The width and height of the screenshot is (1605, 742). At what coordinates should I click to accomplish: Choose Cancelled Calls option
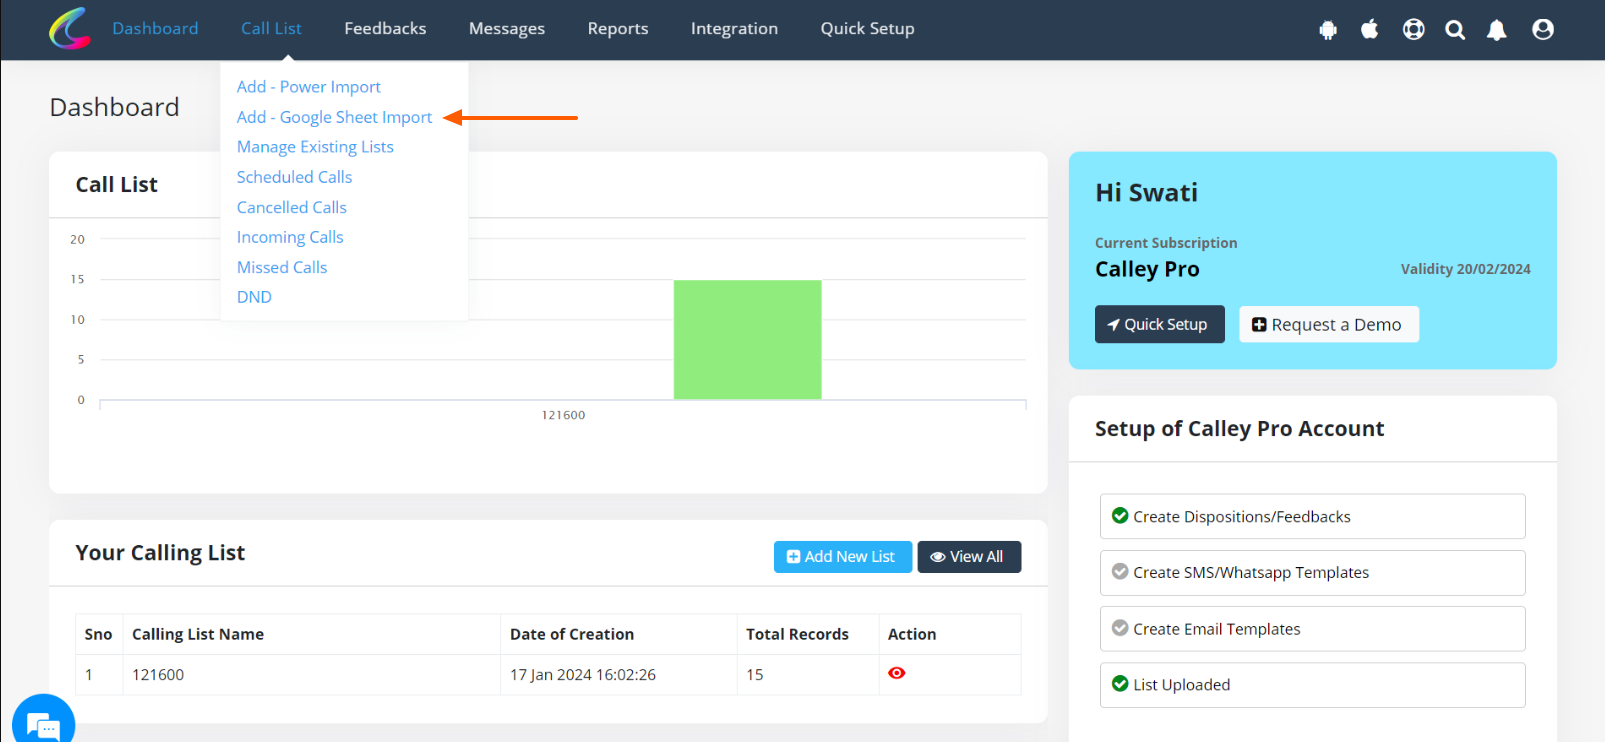click(x=292, y=207)
